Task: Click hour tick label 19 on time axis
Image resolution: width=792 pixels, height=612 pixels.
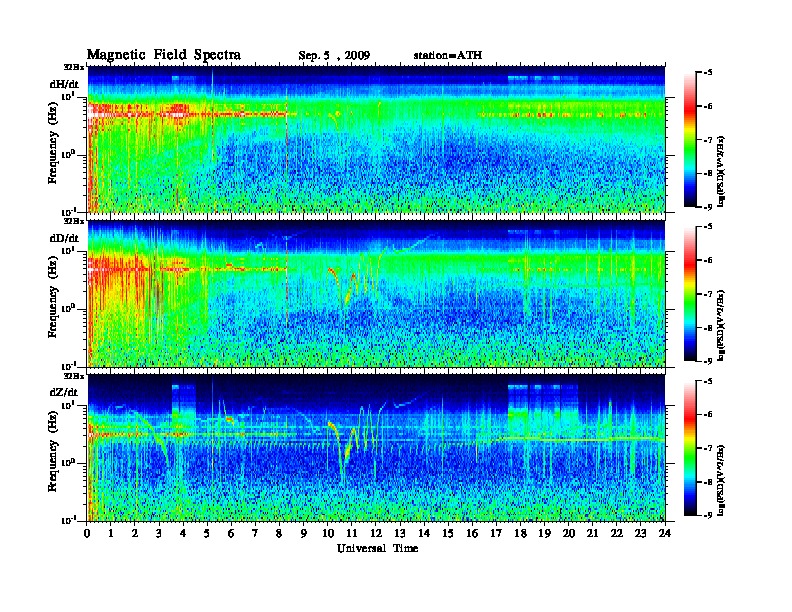Action: pyautogui.click(x=544, y=533)
